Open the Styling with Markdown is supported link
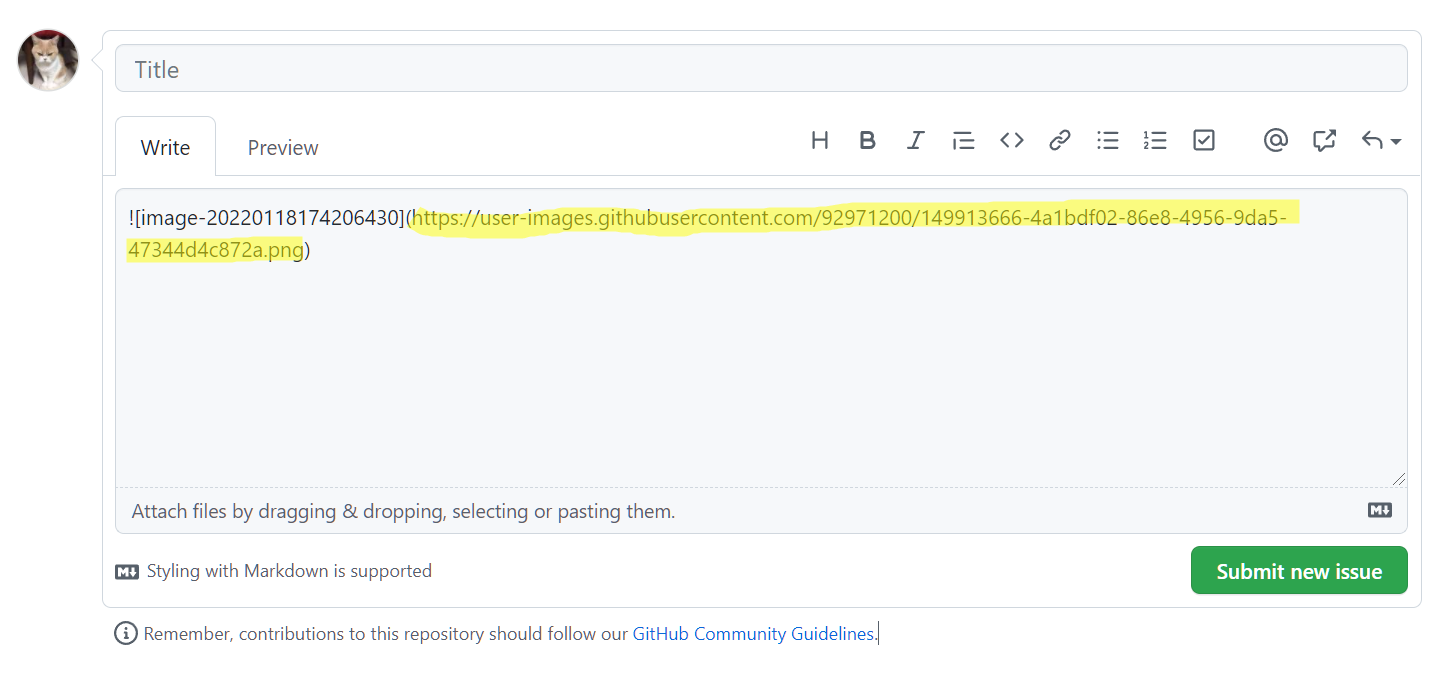 [288, 571]
